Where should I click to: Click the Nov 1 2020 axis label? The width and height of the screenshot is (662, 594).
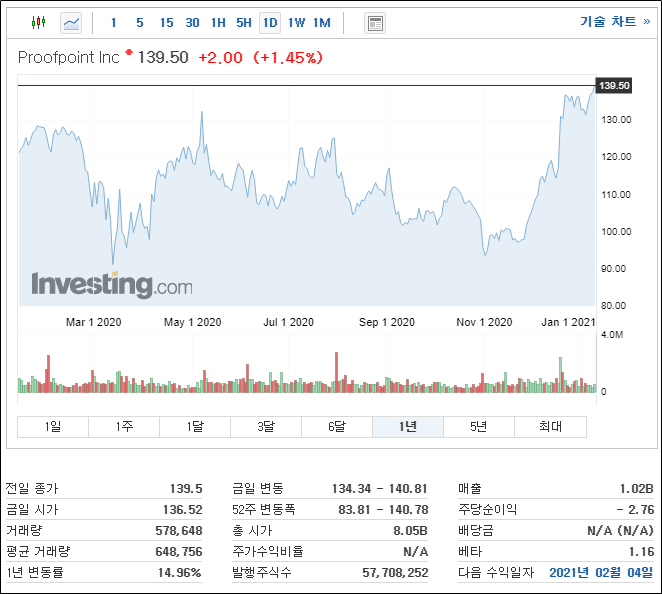tap(484, 322)
